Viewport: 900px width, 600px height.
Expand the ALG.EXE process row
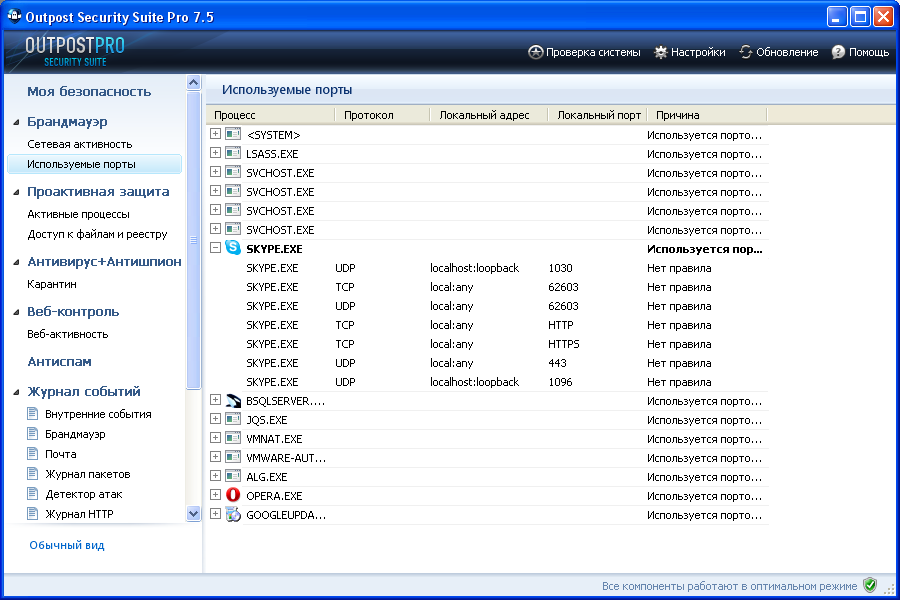215,476
